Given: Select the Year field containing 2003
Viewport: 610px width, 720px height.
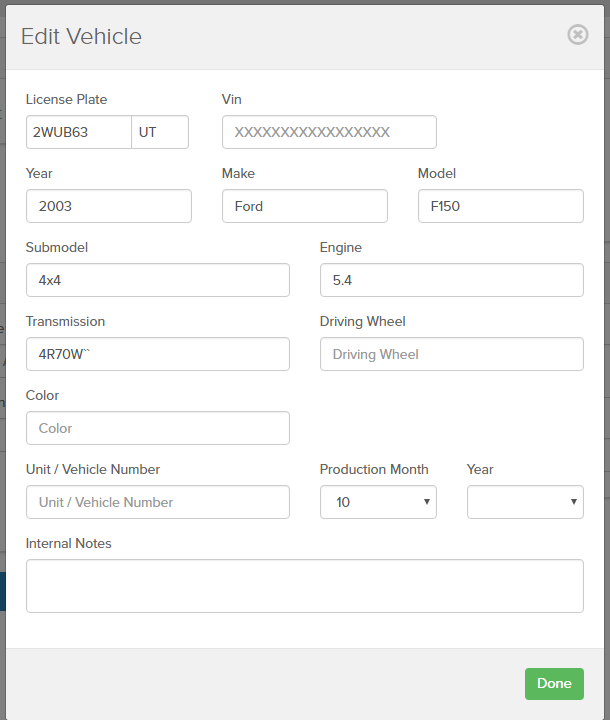Looking at the screenshot, I should pyautogui.click(x=109, y=206).
